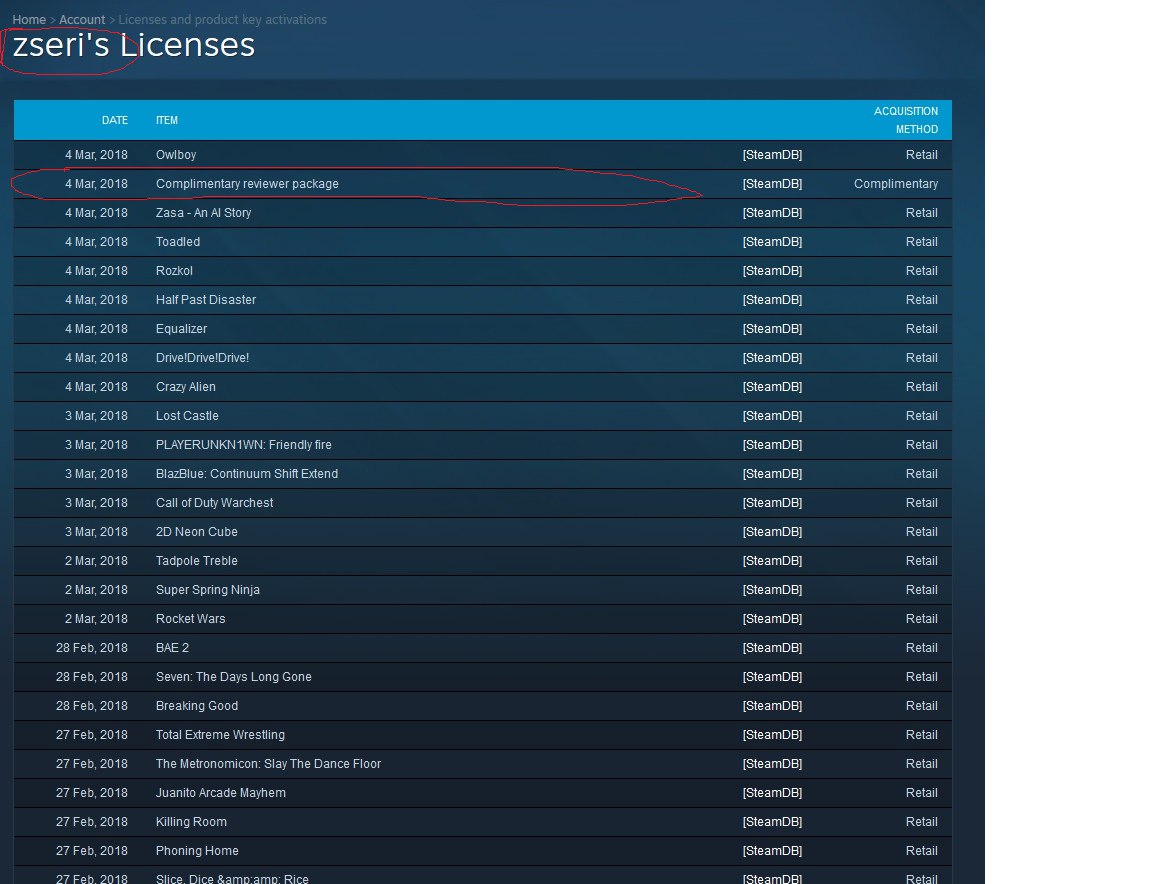Open Account breadcrumb link

click(x=82, y=20)
